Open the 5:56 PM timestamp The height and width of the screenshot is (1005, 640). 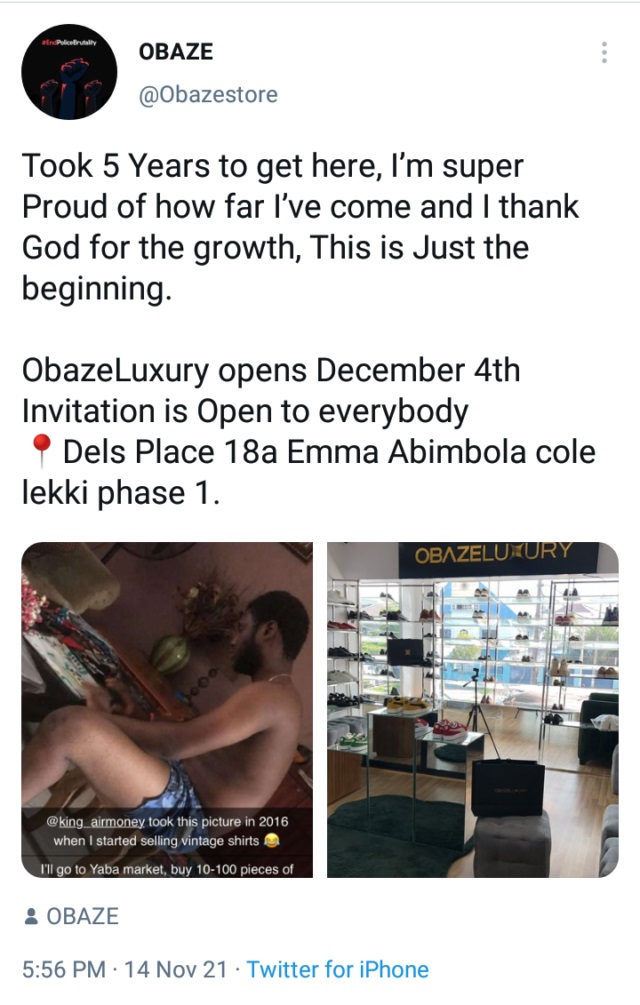pos(63,969)
